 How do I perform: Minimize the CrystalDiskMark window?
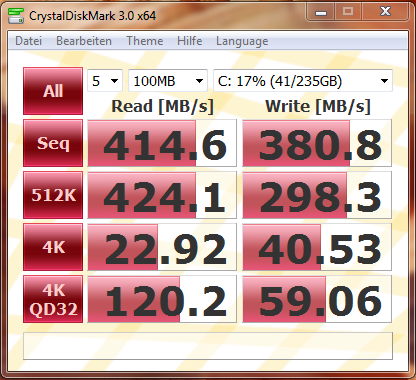point(321,12)
